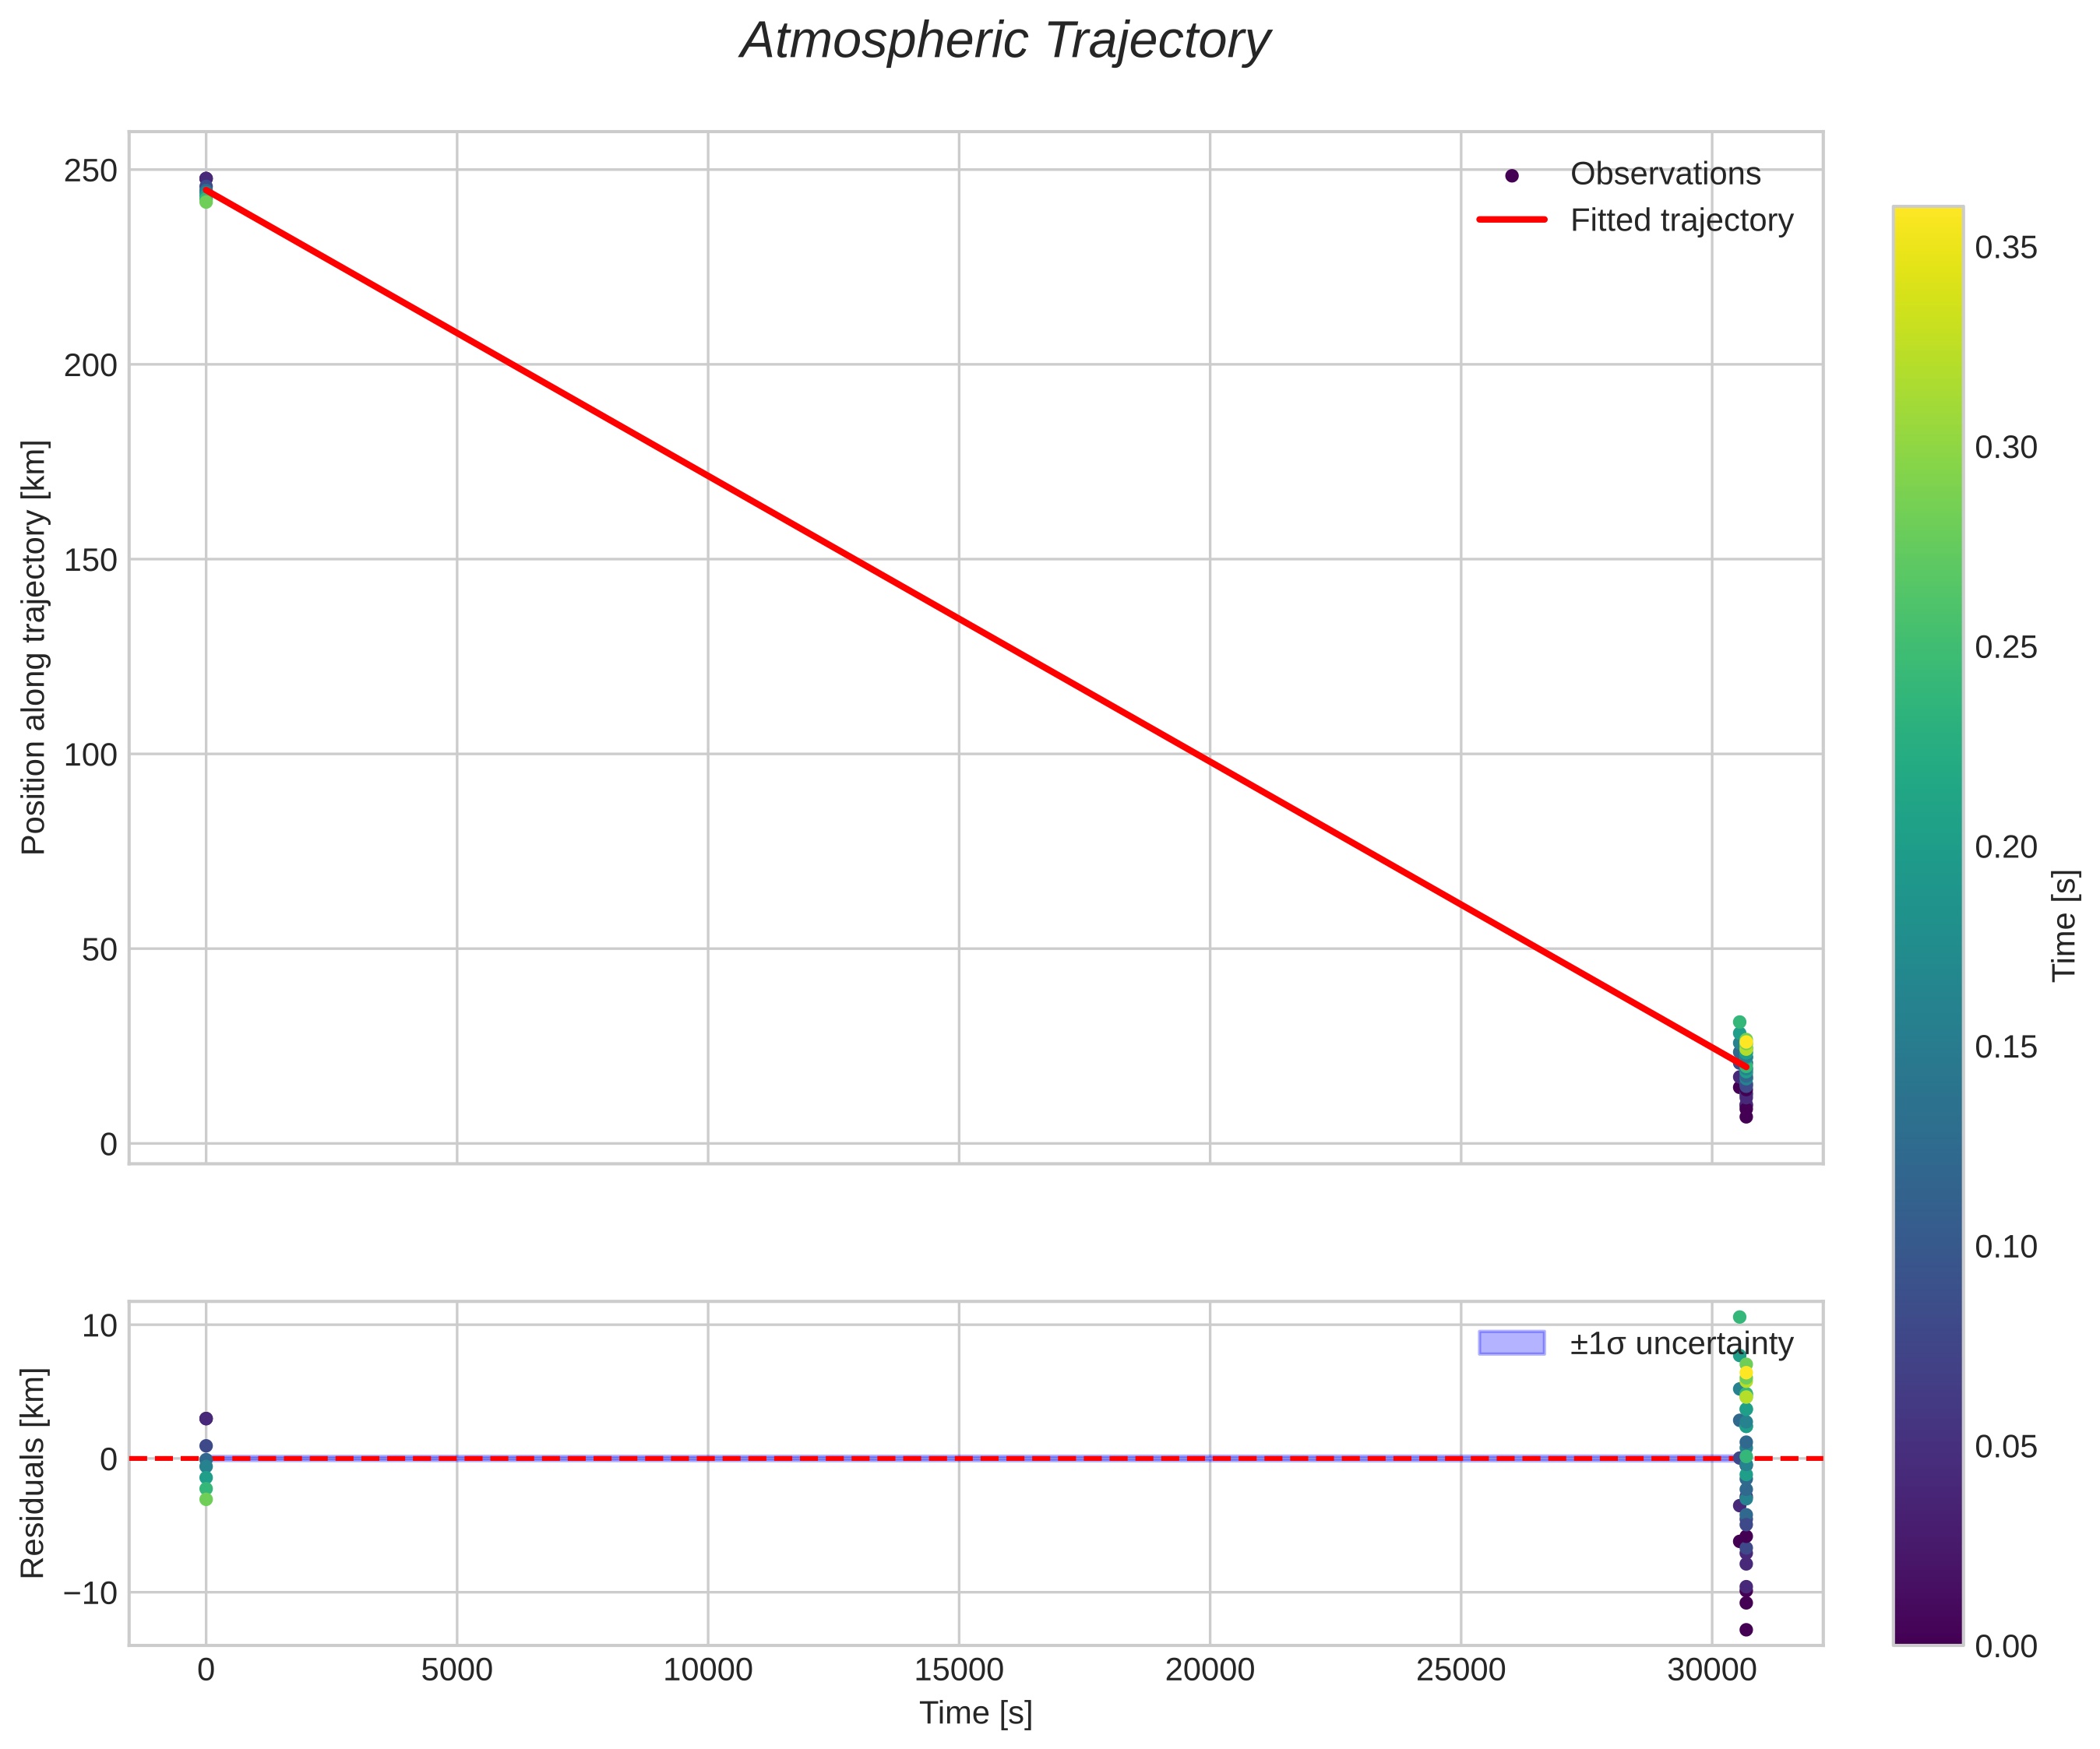Click the Fitted trajectory legend line

tap(1511, 220)
